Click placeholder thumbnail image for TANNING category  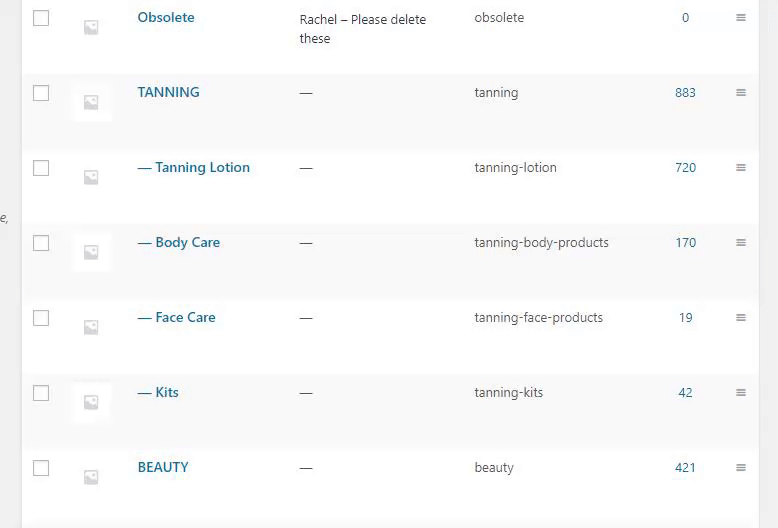(x=91, y=102)
